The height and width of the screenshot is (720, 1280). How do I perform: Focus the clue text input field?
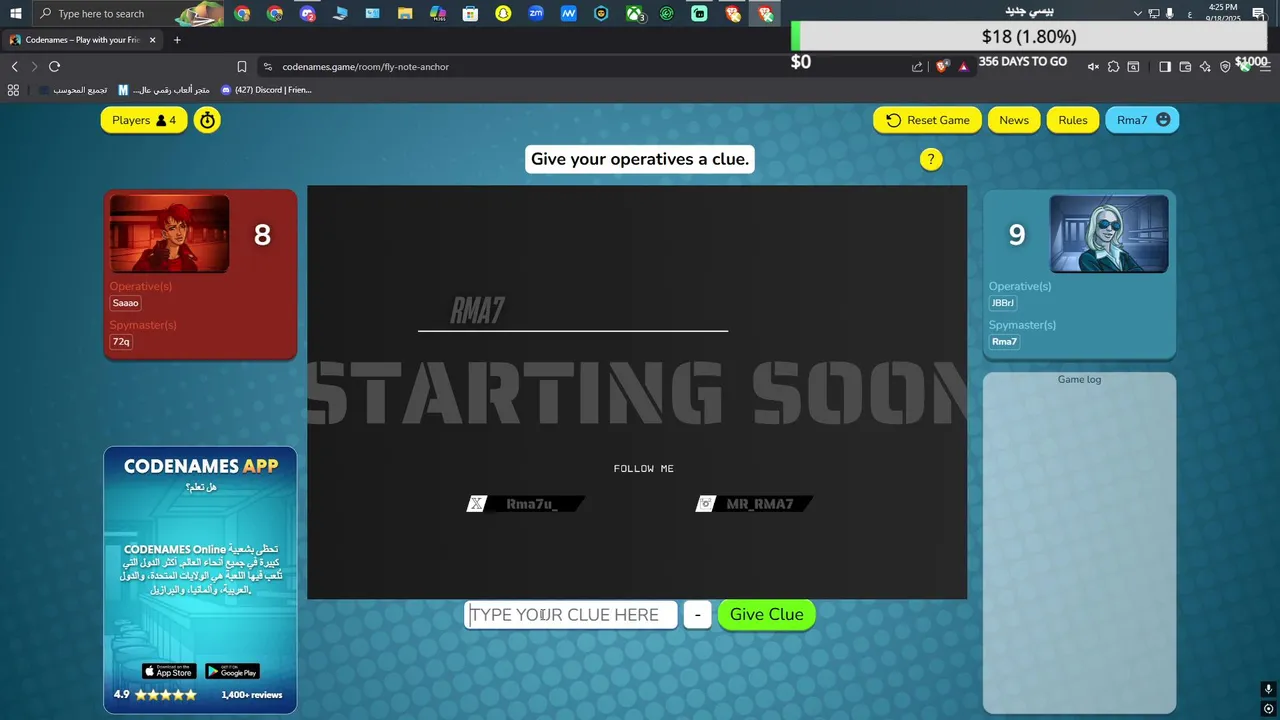[571, 614]
